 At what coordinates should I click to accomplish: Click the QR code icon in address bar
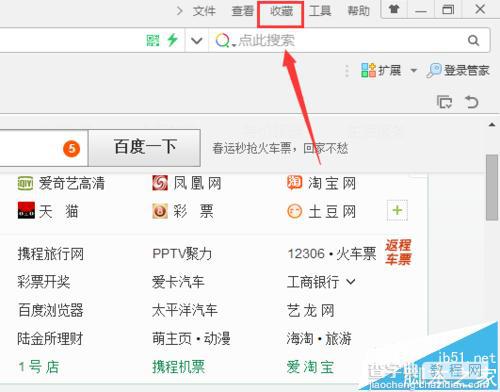pos(153,41)
